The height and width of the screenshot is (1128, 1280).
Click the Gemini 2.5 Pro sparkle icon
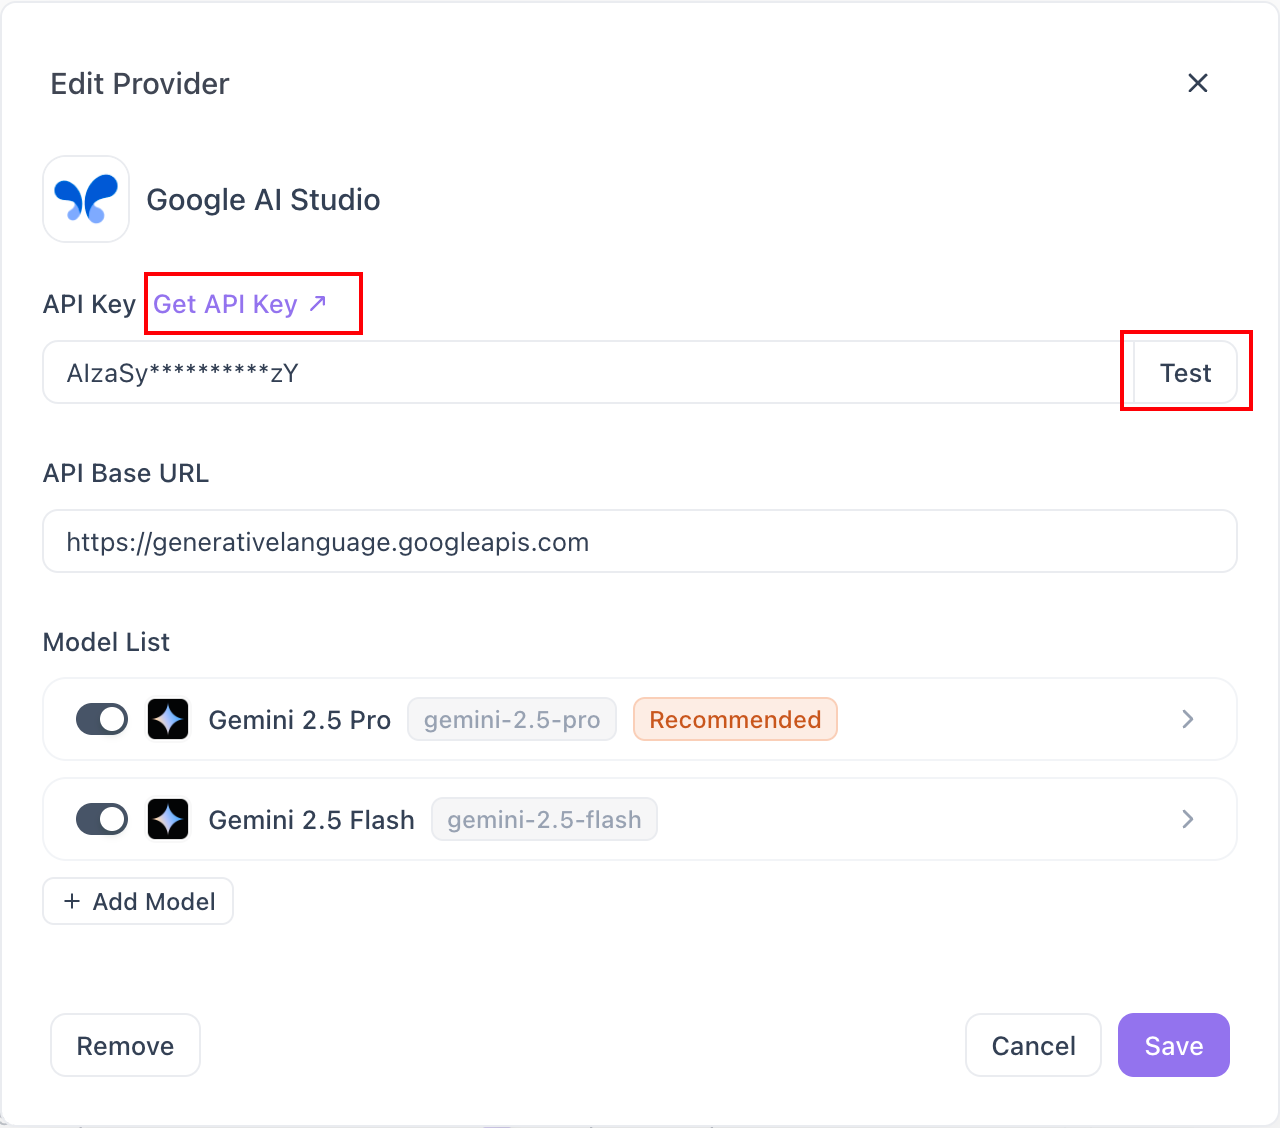pos(168,719)
